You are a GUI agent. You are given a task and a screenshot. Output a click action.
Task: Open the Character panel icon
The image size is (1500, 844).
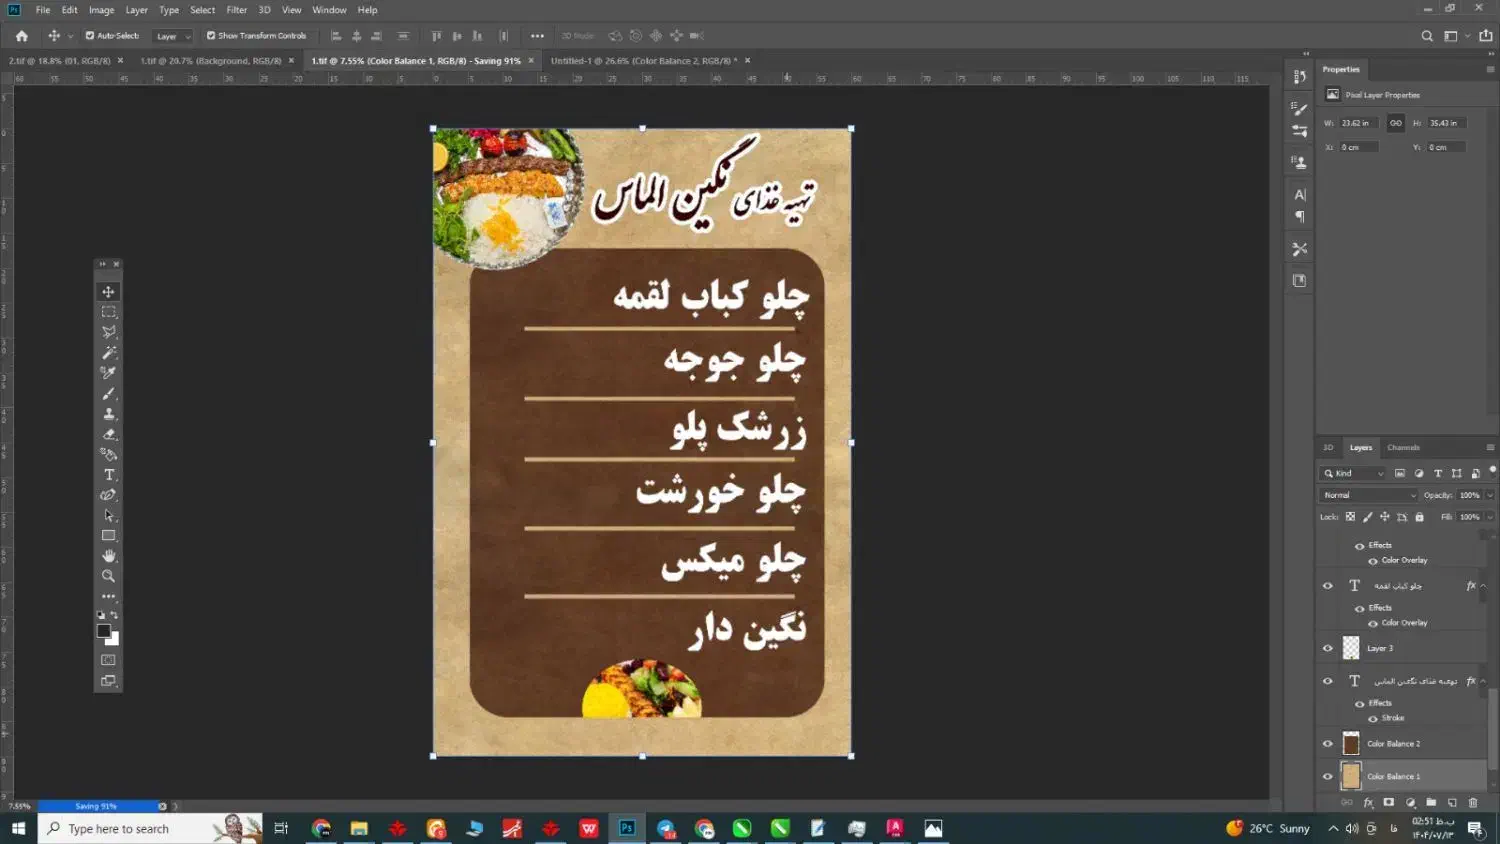[1299, 195]
